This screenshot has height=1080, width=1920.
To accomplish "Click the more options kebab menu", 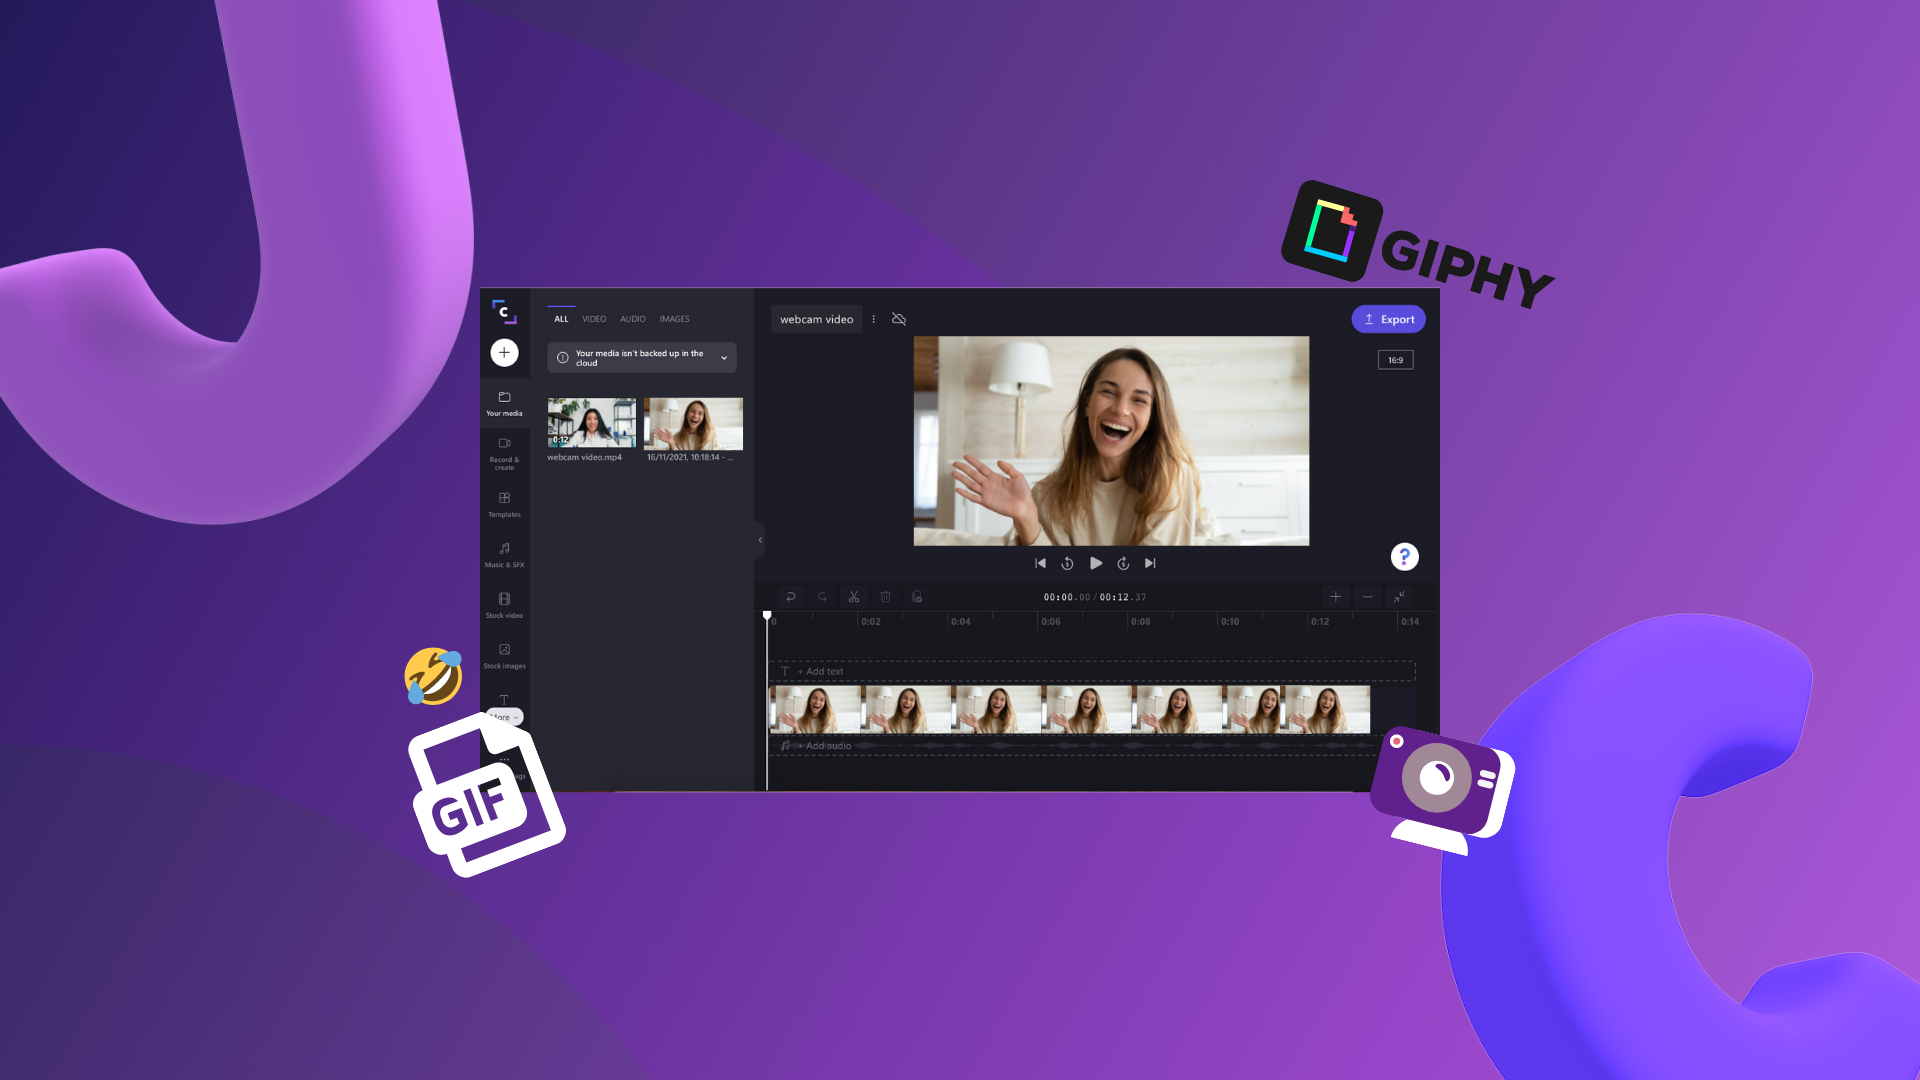I will tap(874, 319).
